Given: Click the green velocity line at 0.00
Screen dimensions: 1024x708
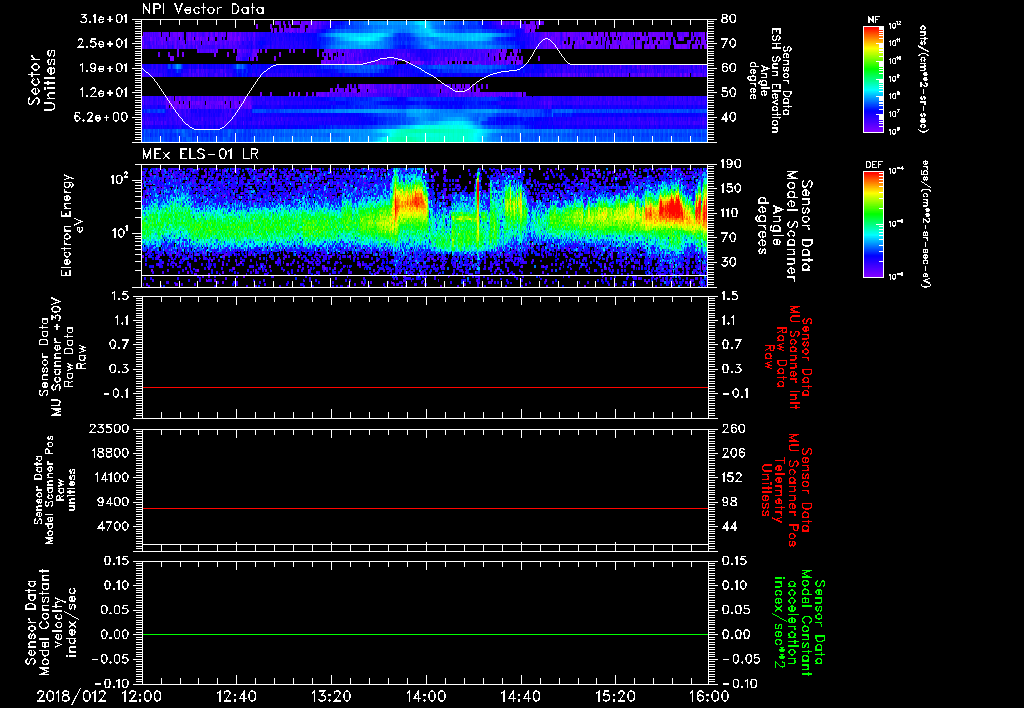Looking at the screenshot, I should (x=425, y=634).
